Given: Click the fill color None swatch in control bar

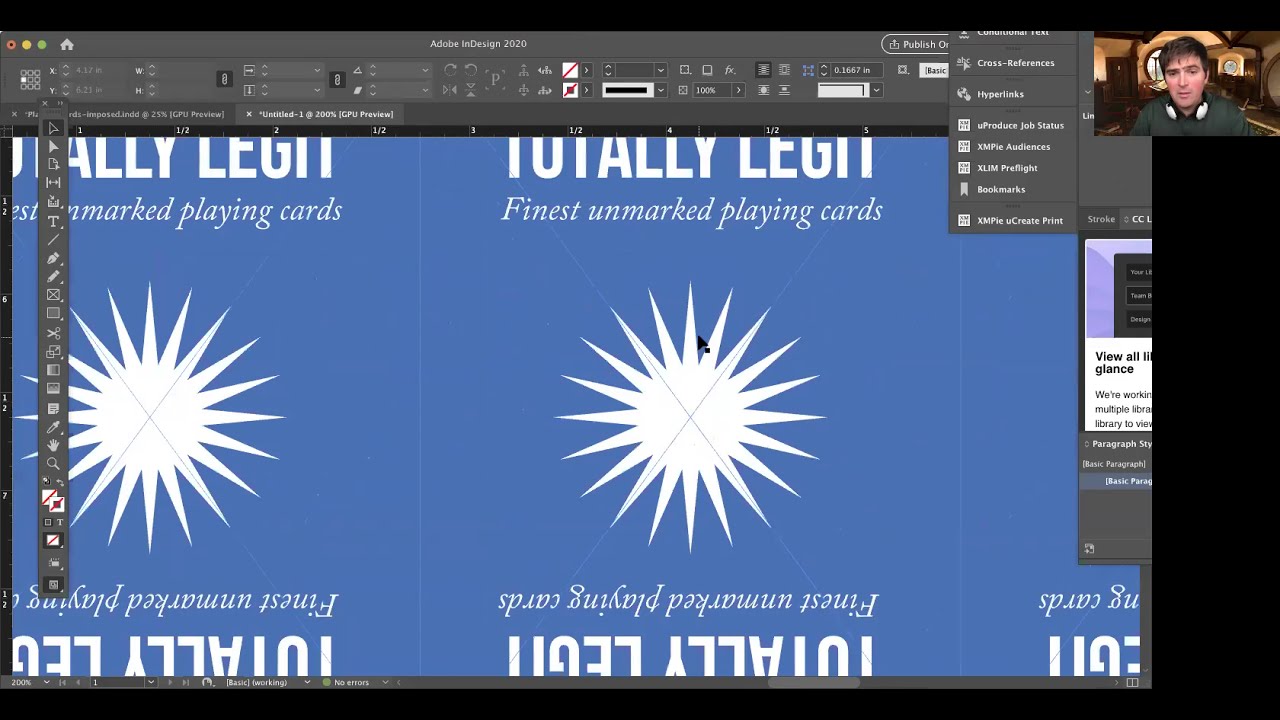Looking at the screenshot, I should (570, 70).
